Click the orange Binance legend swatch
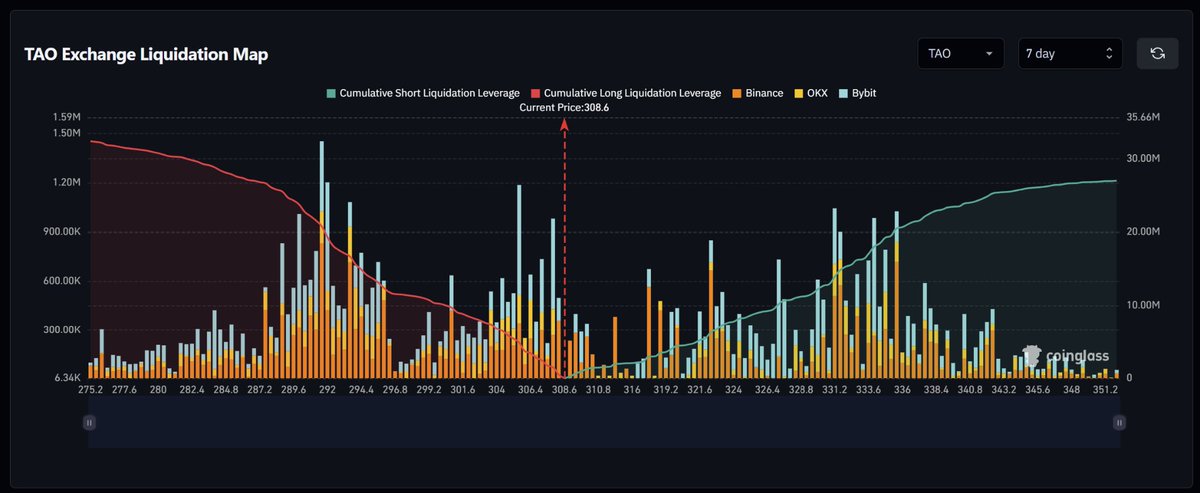 [x=735, y=93]
